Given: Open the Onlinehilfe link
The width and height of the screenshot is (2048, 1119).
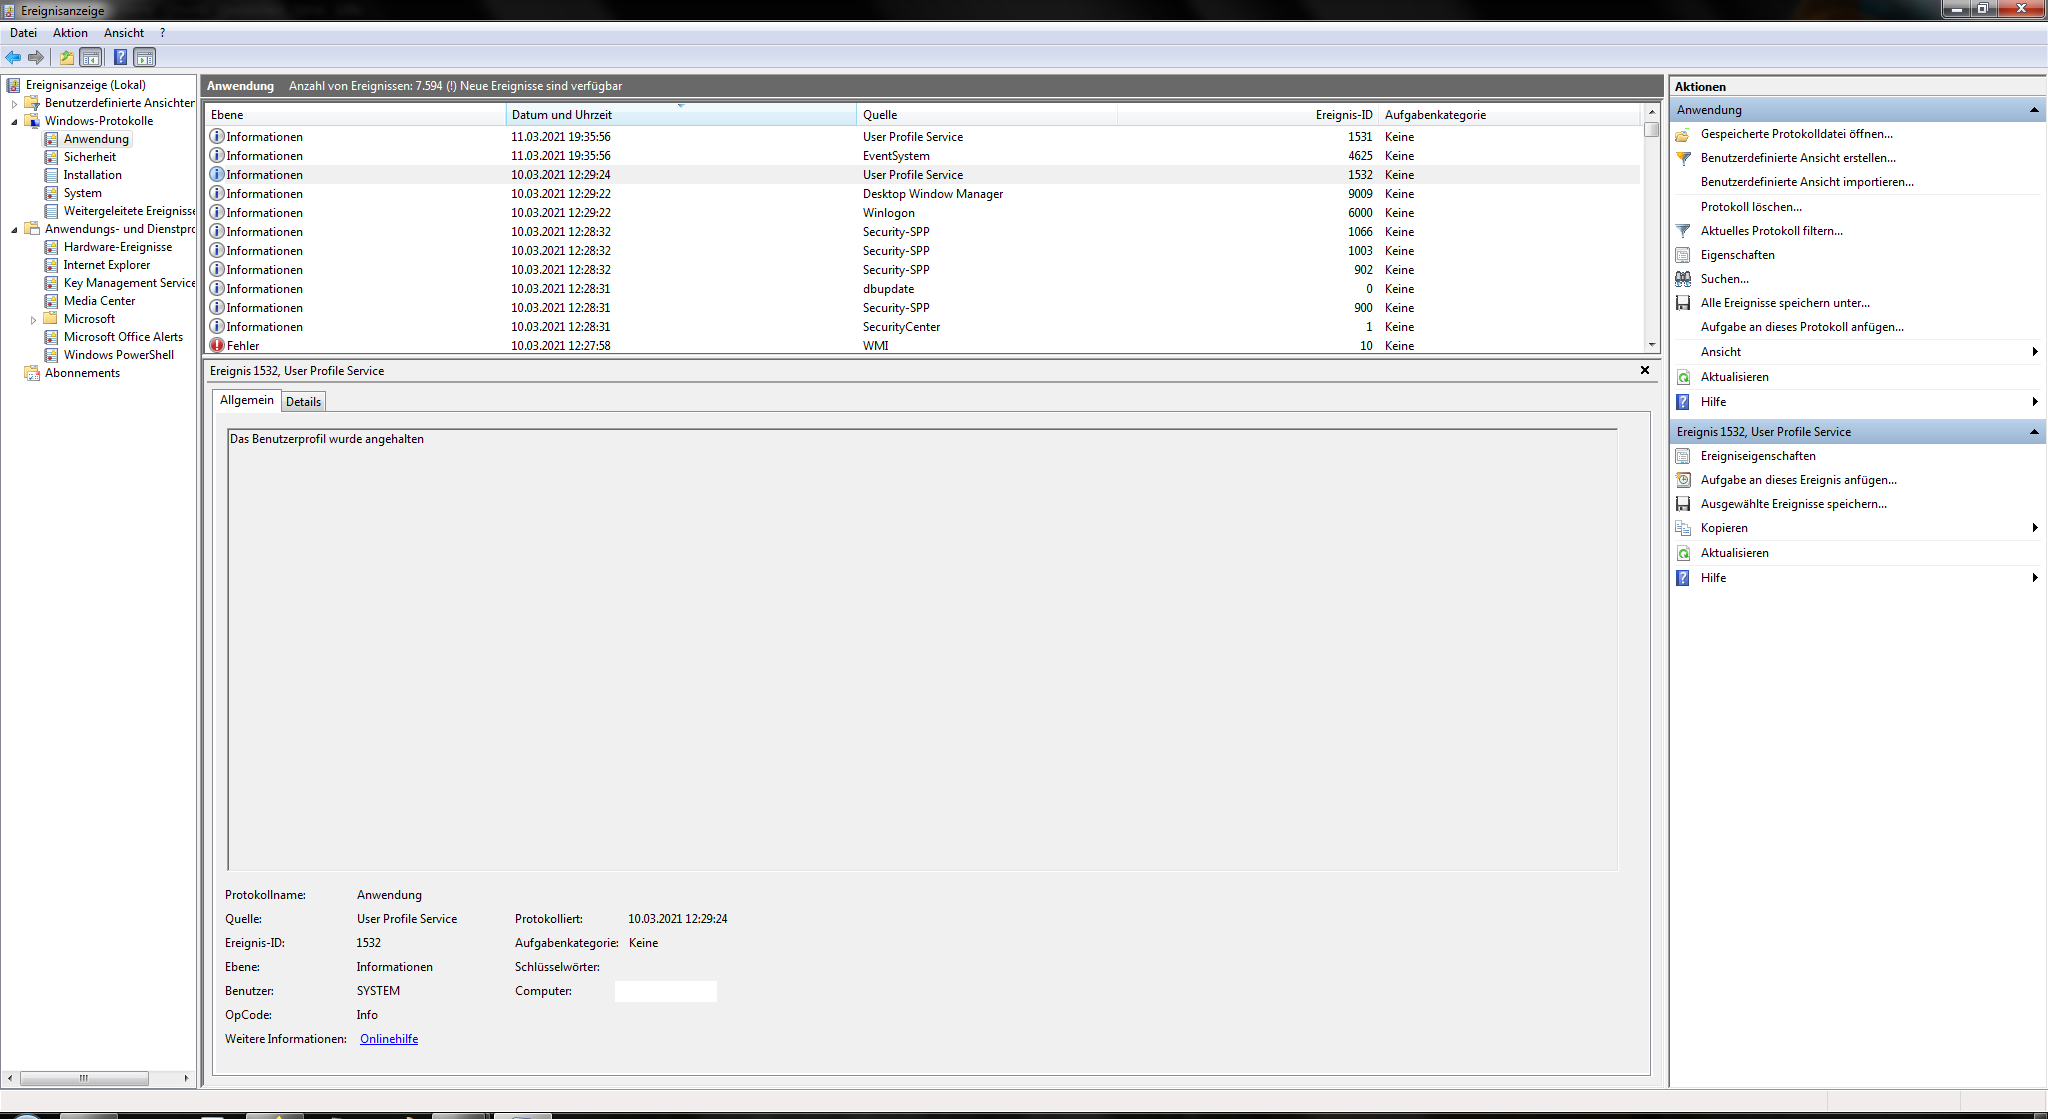Looking at the screenshot, I should click(x=389, y=1039).
